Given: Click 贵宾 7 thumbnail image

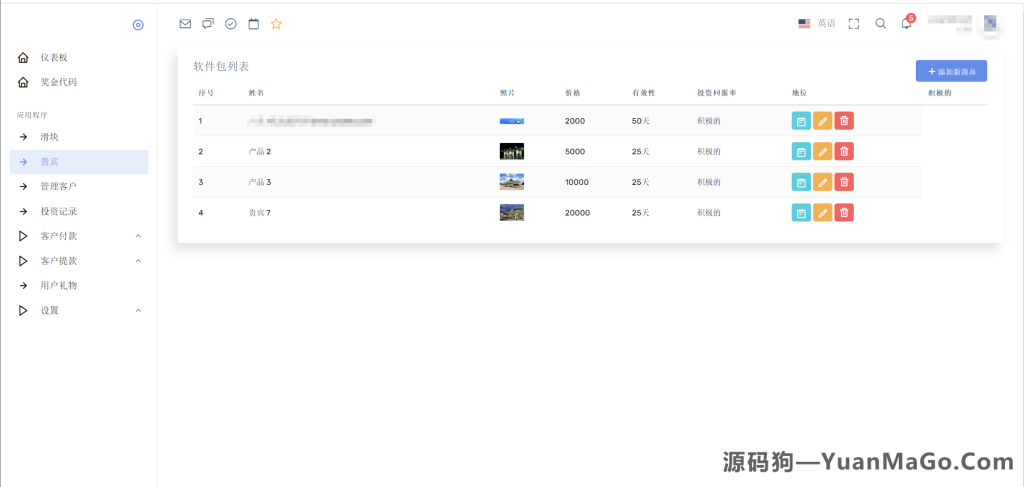Looking at the screenshot, I should (x=511, y=213).
